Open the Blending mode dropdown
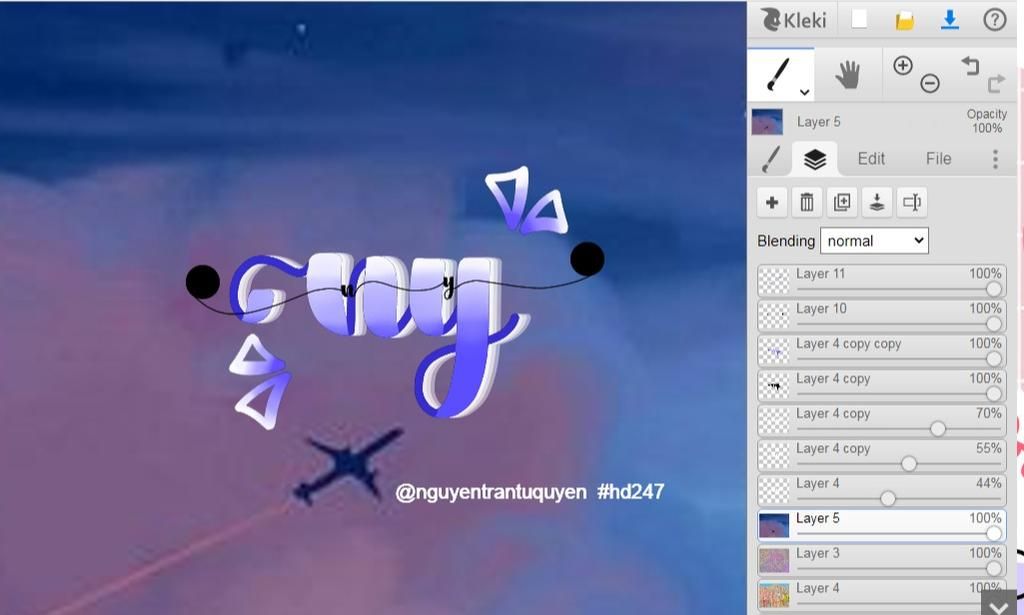 coord(874,241)
